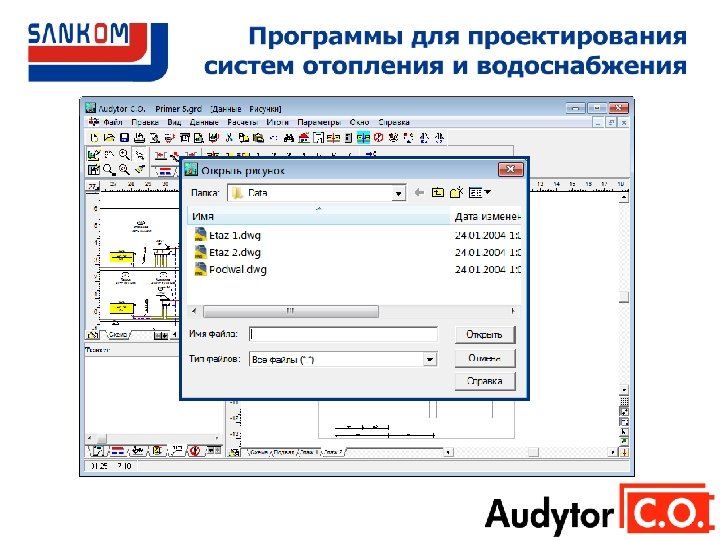Click the Схема sheet tab in left panel
The image size is (720, 540).
118,335
